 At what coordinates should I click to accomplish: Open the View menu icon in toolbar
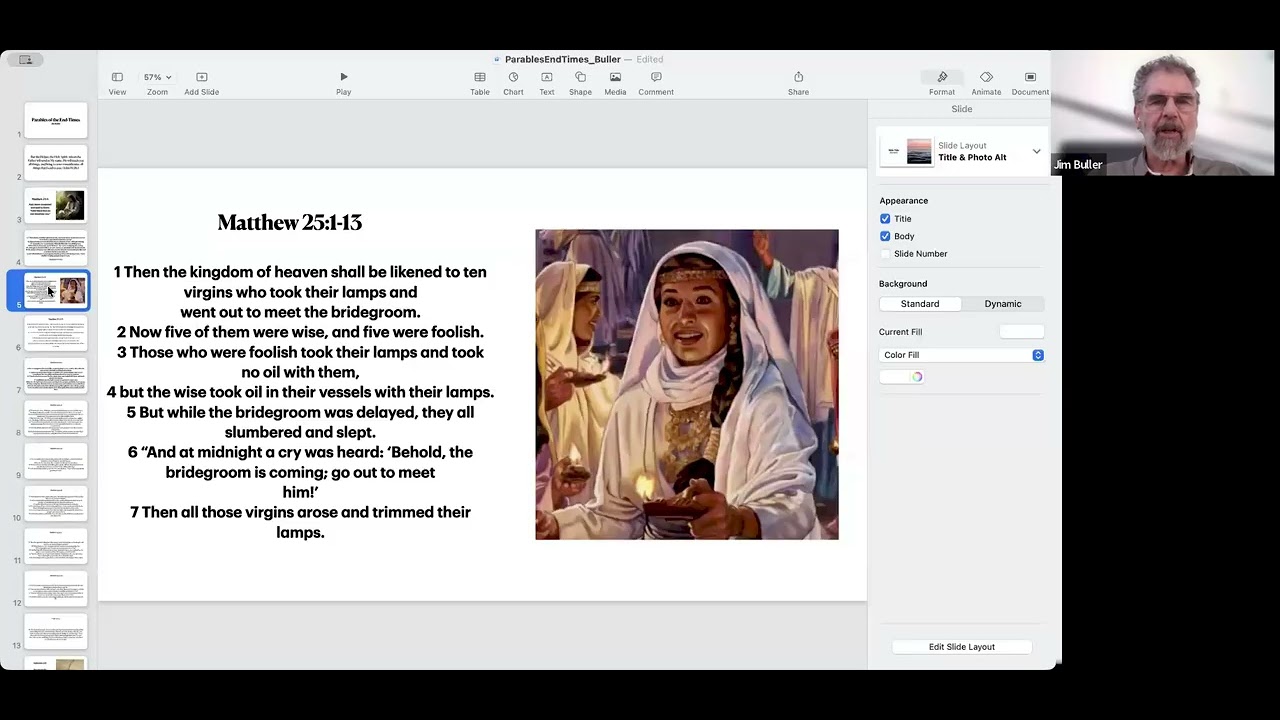(x=117, y=77)
